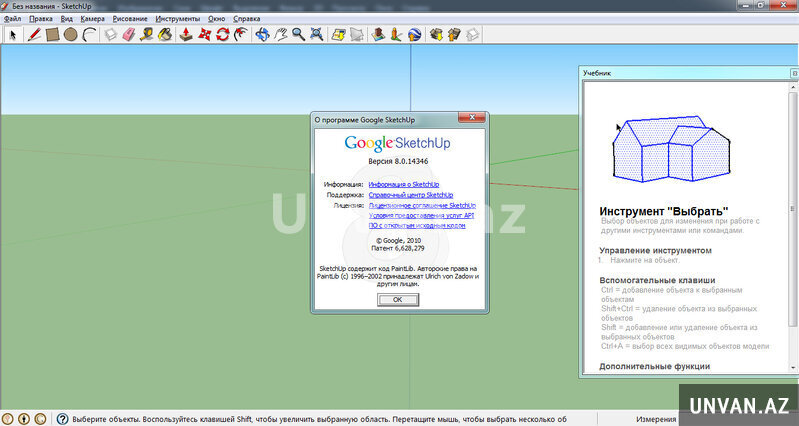Select the arrow Select tool
This screenshot has width=799, height=426.
pyautogui.click(x=13, y=34)
